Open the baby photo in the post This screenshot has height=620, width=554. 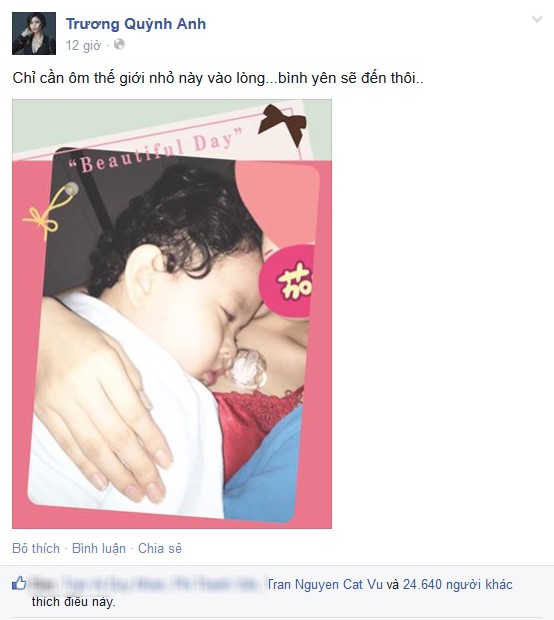(172, 314)
